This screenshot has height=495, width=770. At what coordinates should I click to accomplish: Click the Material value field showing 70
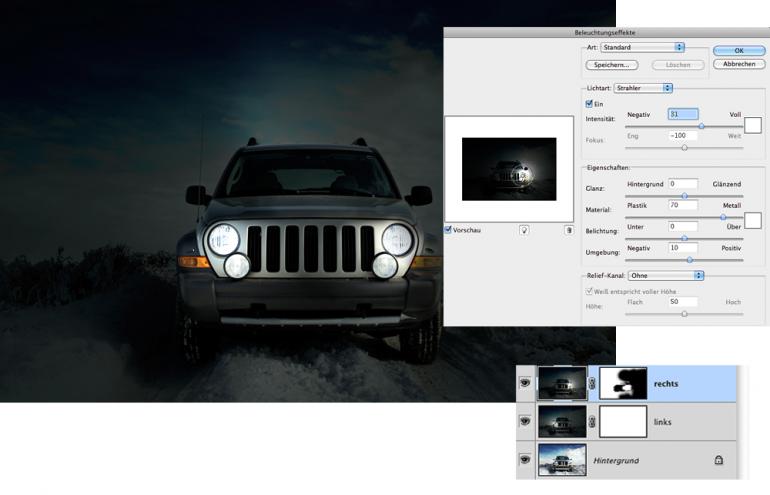[683, 205]
